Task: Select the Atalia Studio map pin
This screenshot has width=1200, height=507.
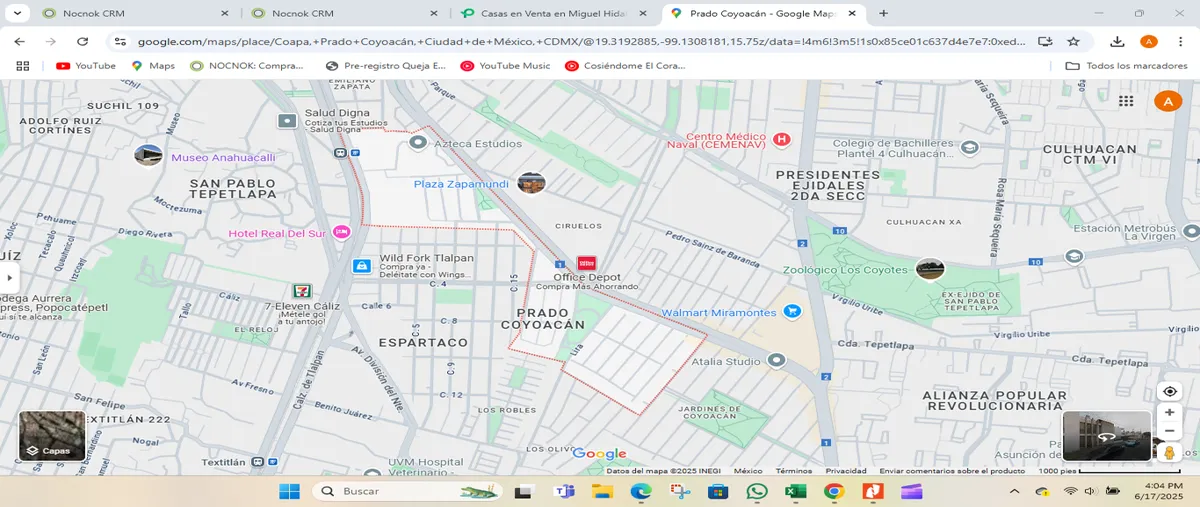Action: click(777, 361)
